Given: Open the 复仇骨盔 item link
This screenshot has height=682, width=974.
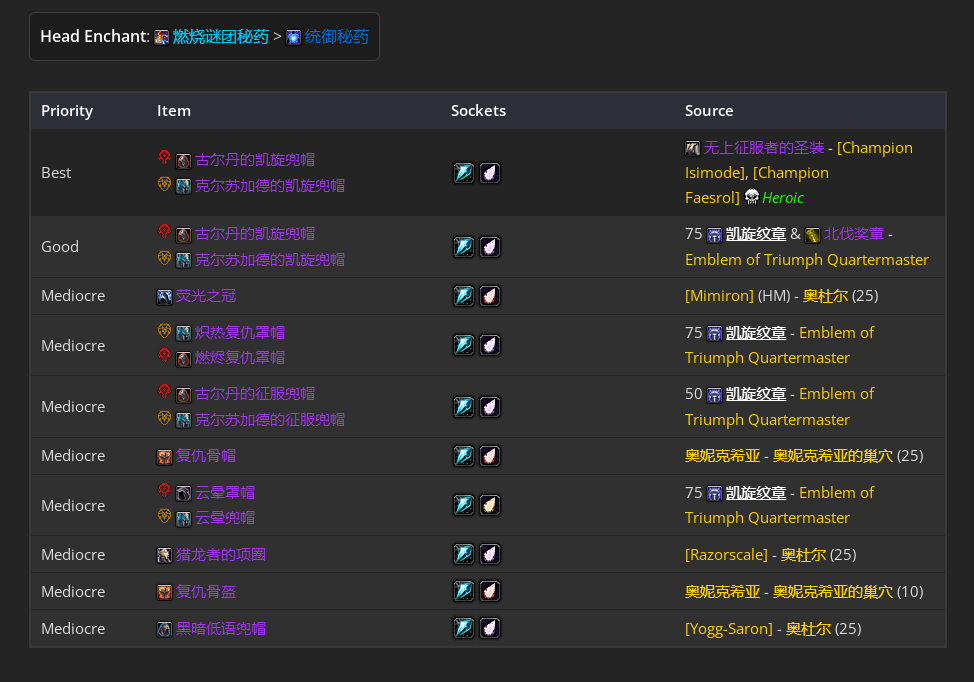Looking at the screenshot, I should [x=206, y=592].
